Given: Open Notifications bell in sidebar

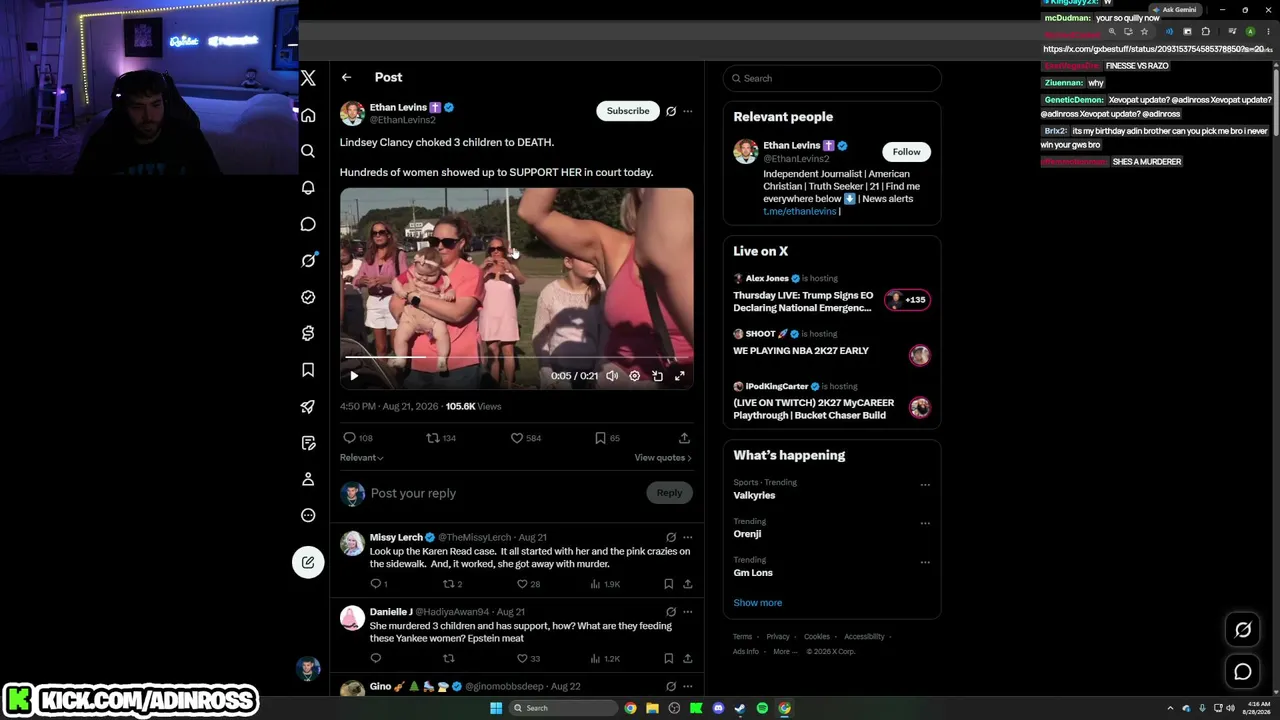Looking at the screenshot, I should coord(308,188).
